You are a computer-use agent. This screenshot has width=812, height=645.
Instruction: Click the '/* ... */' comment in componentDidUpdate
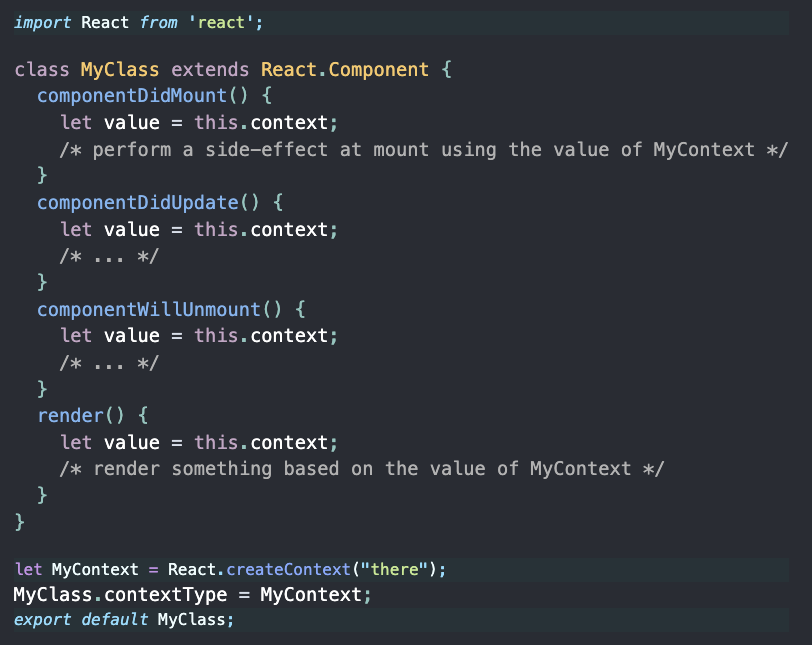(109, 256)
